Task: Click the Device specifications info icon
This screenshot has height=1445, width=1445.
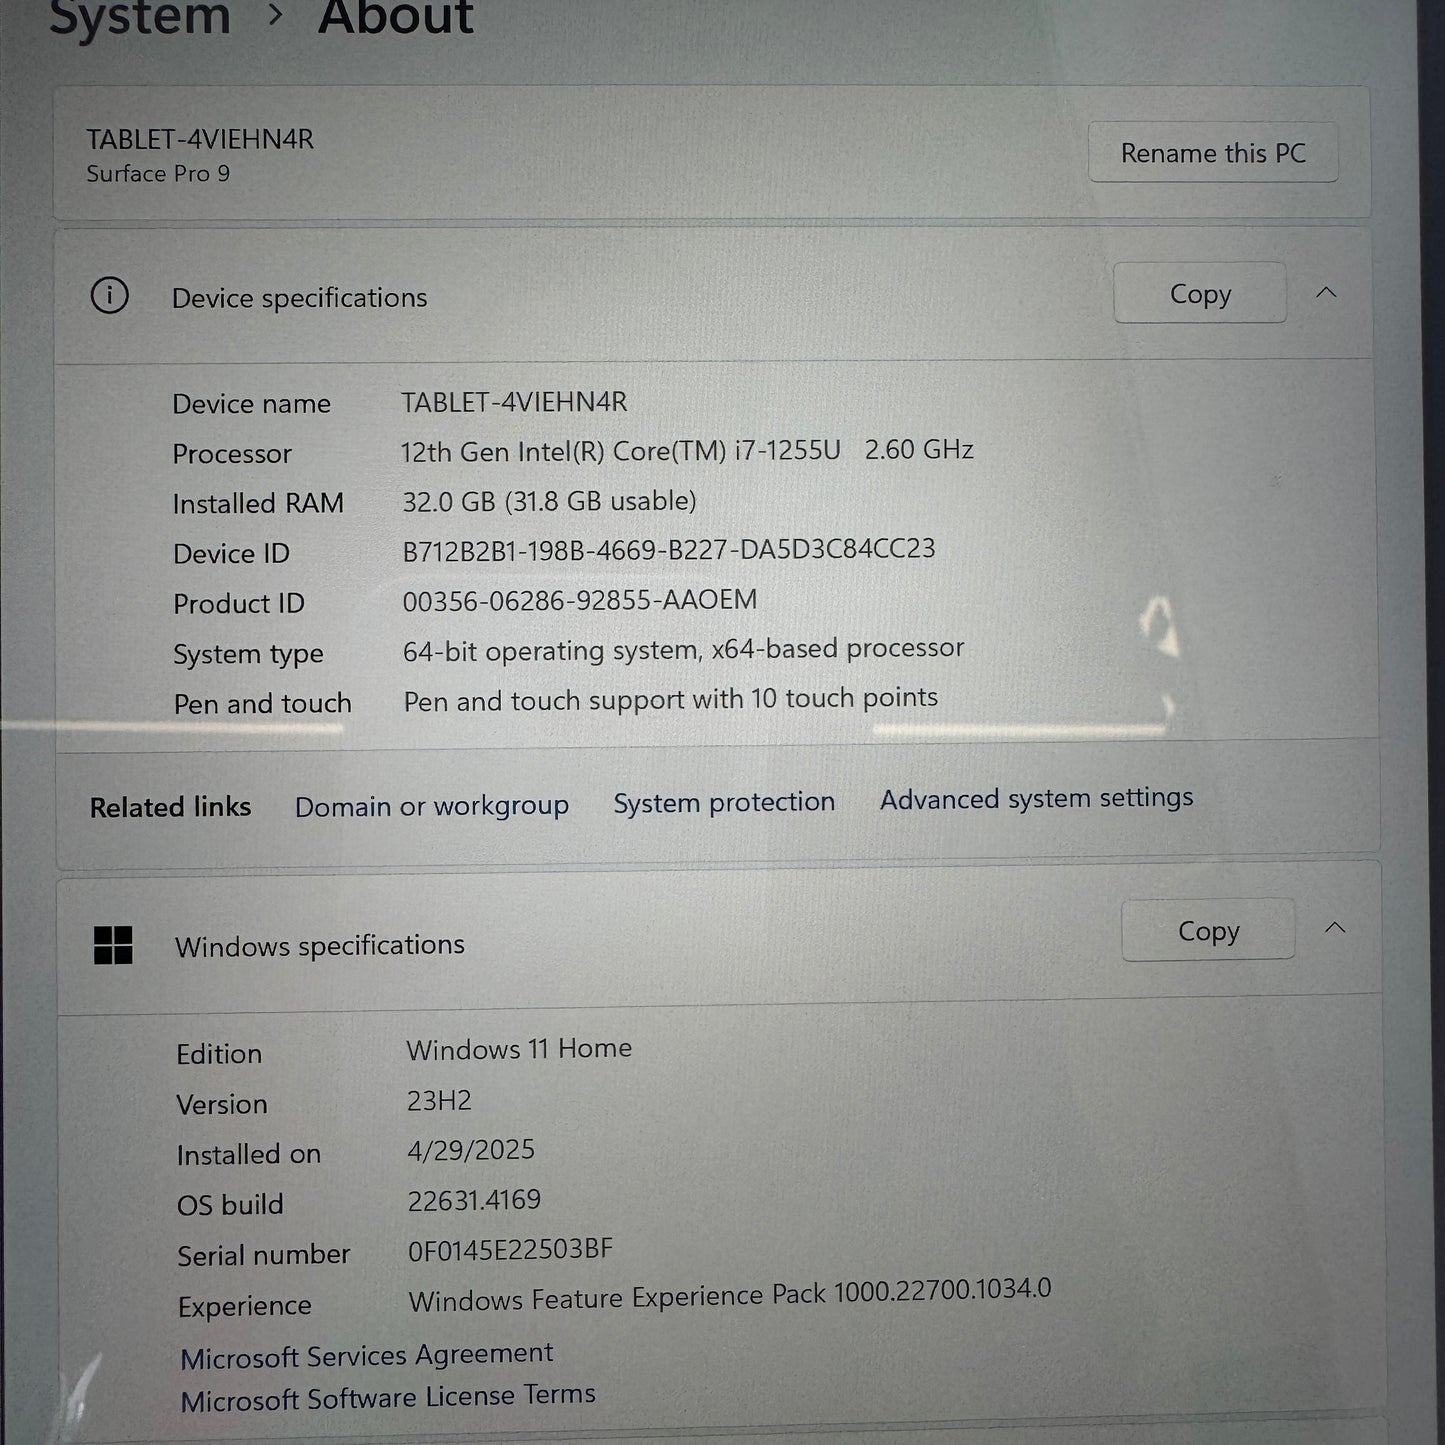Action: pyautogui.click(x=109, y=296)
